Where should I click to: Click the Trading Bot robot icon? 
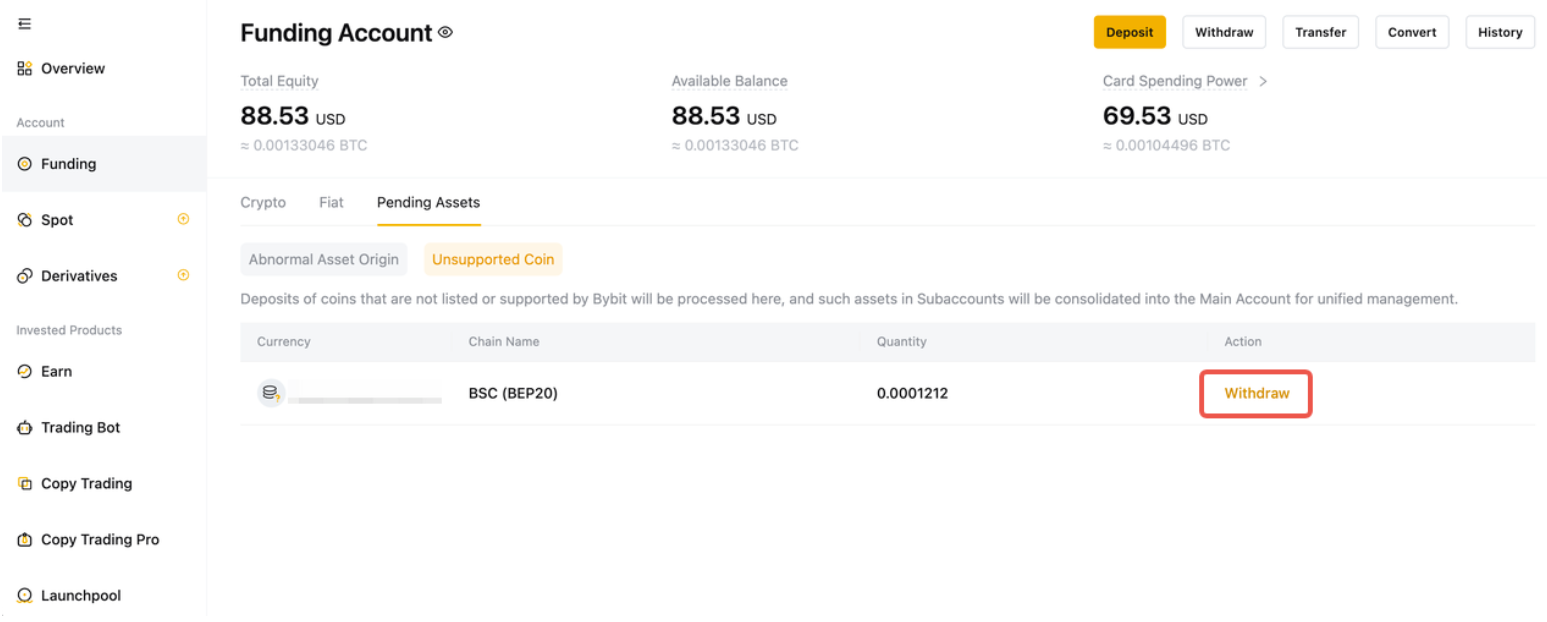click(x=25, y=428)
